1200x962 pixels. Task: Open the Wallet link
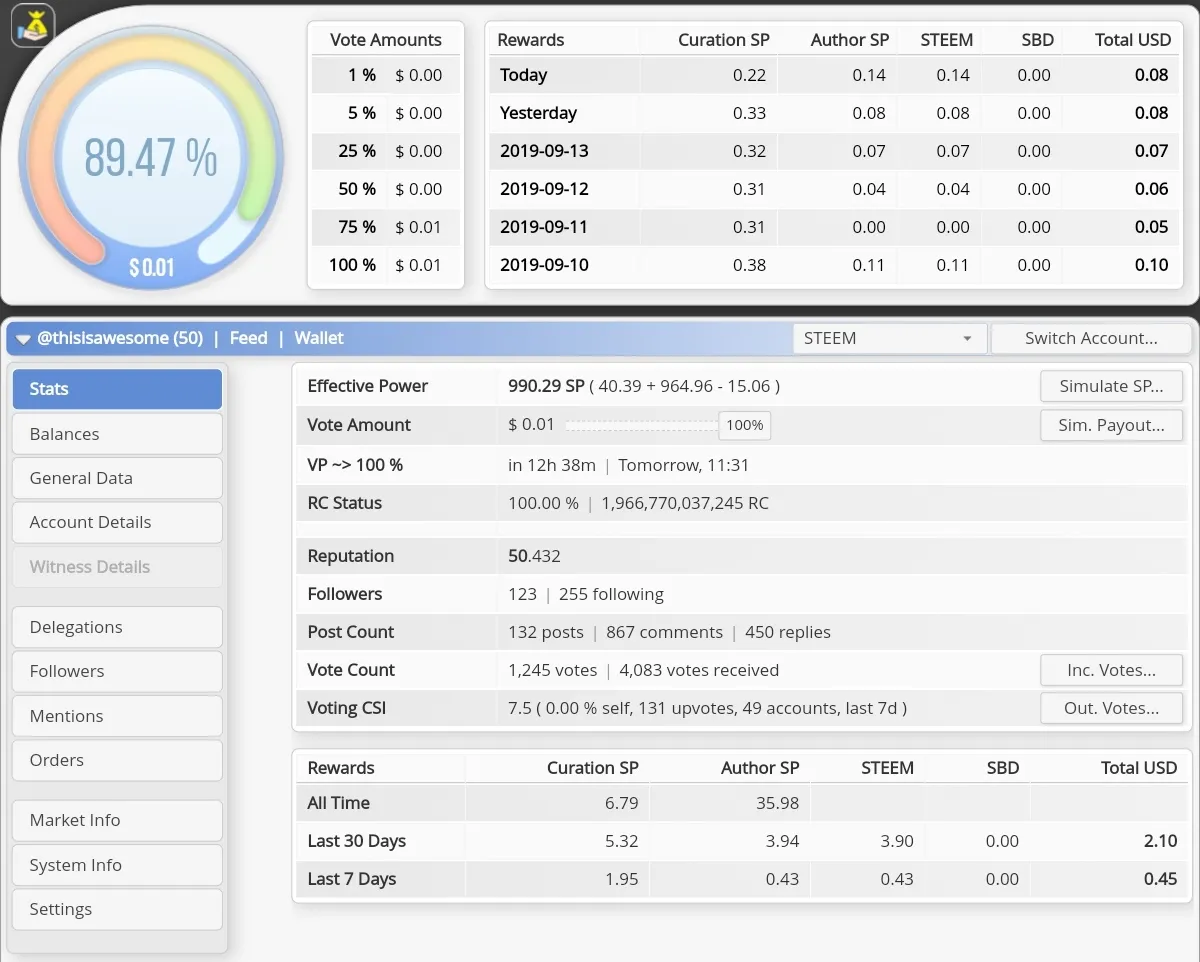(319, 338)
